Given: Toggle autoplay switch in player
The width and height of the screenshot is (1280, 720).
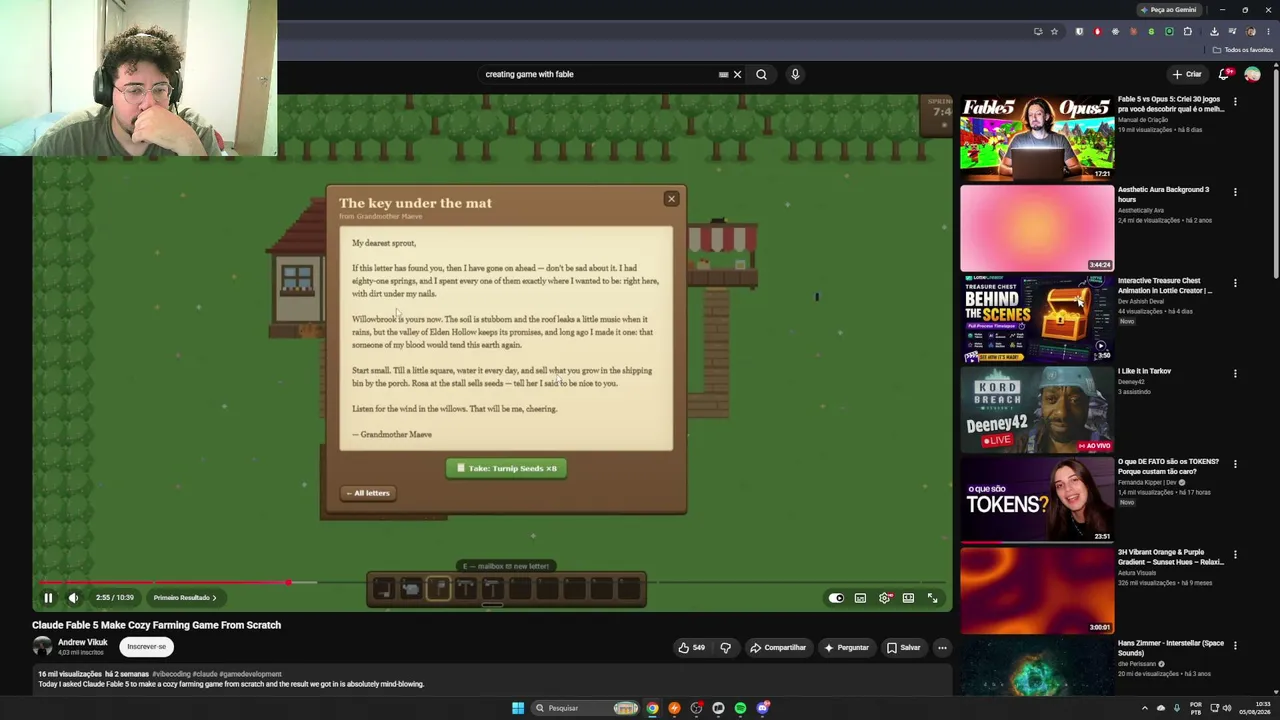Looking at the screenshot, I should 836,598.
